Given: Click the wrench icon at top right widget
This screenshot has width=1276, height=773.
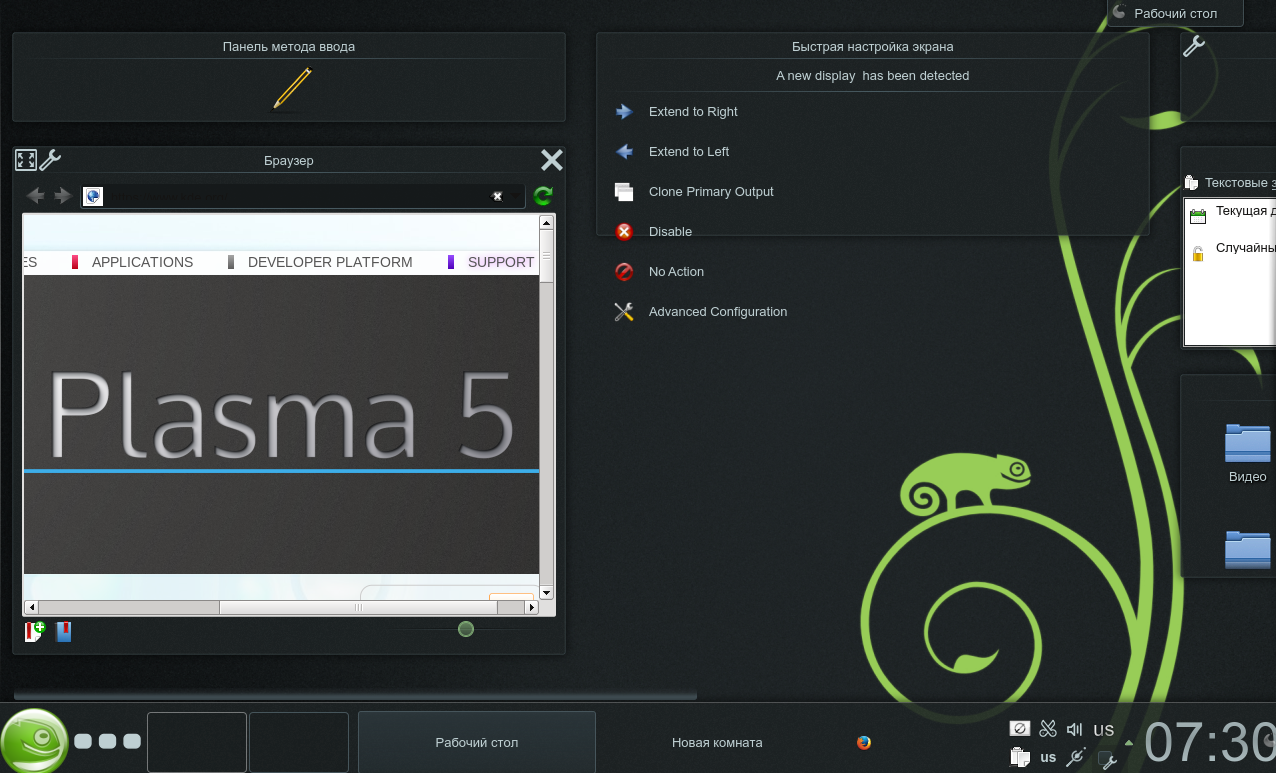Looking at the screenshot, I should click(x=1193, y=46).
